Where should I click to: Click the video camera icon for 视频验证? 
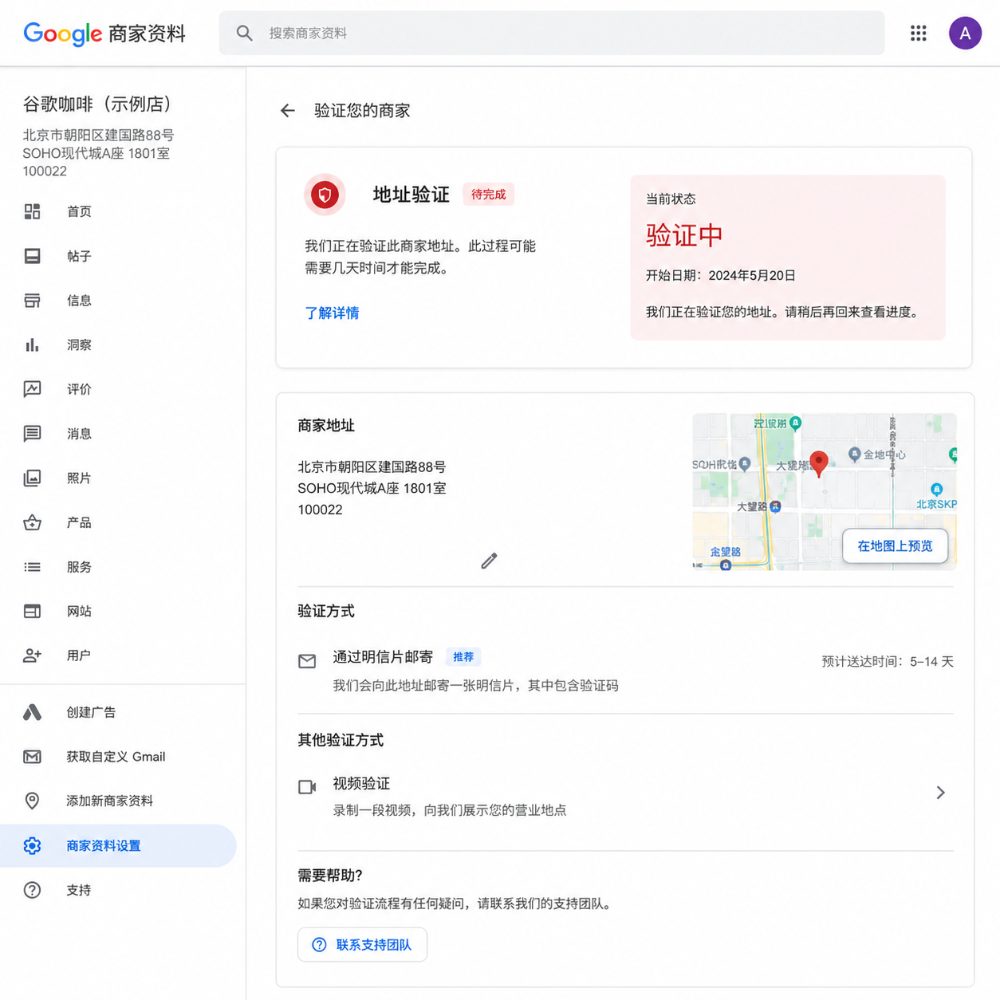coord(307,787)
